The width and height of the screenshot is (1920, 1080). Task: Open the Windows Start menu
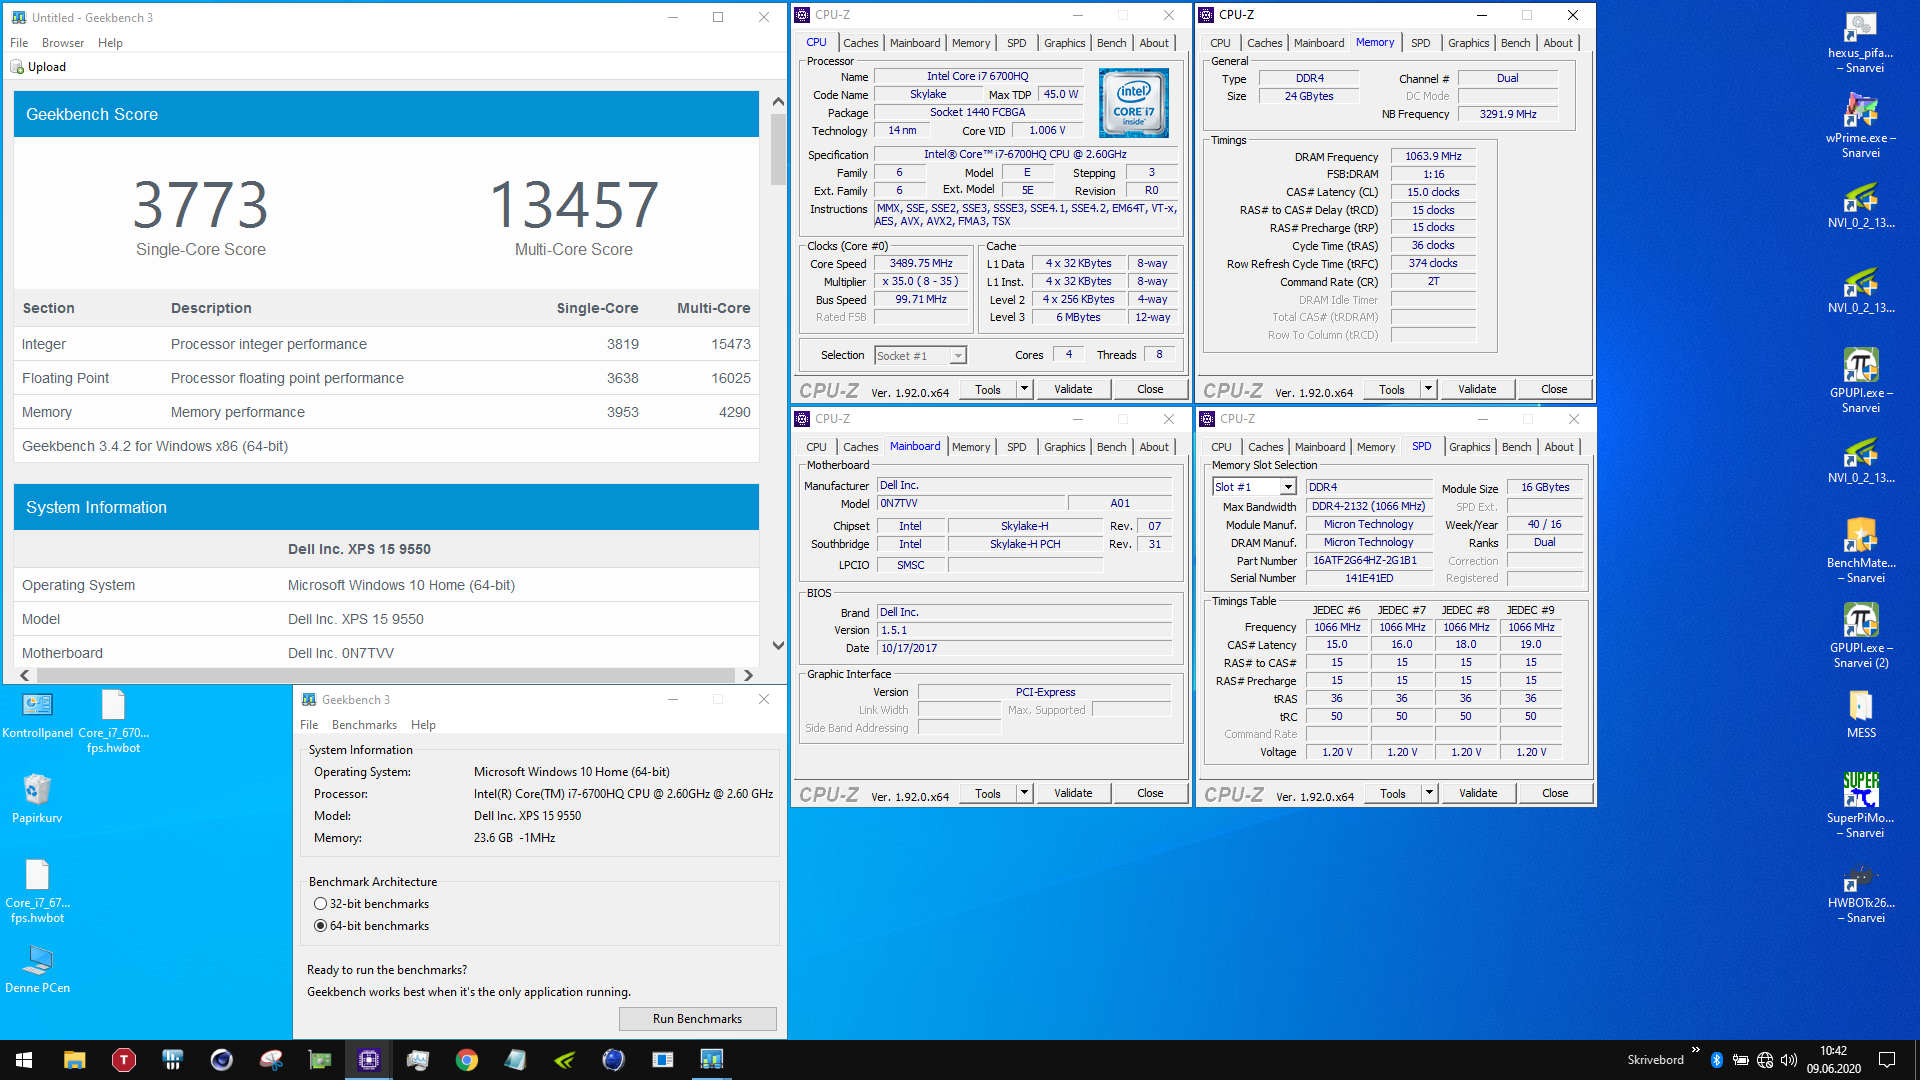coord(24,1060)
